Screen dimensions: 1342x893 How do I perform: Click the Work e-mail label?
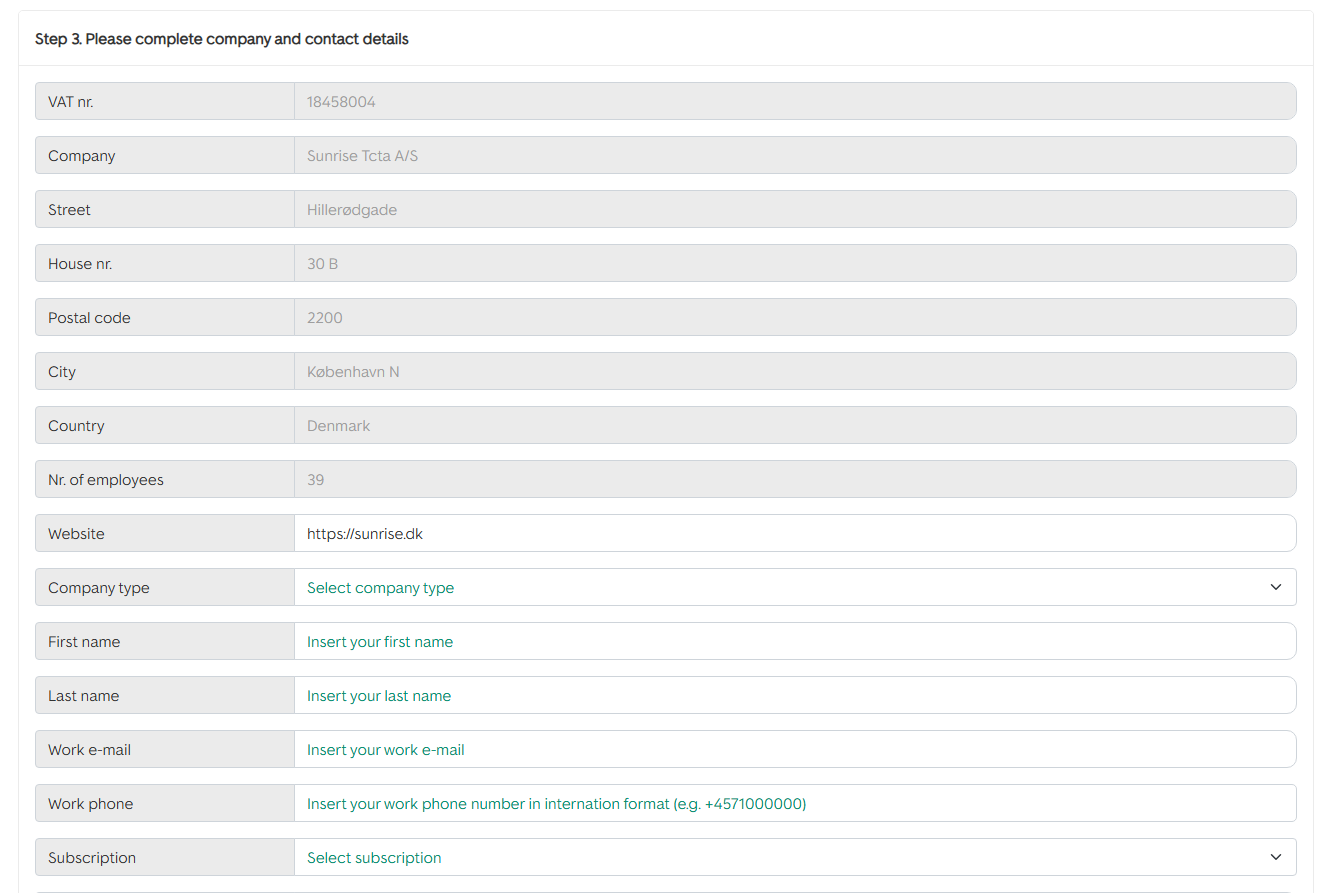point(89,749)
